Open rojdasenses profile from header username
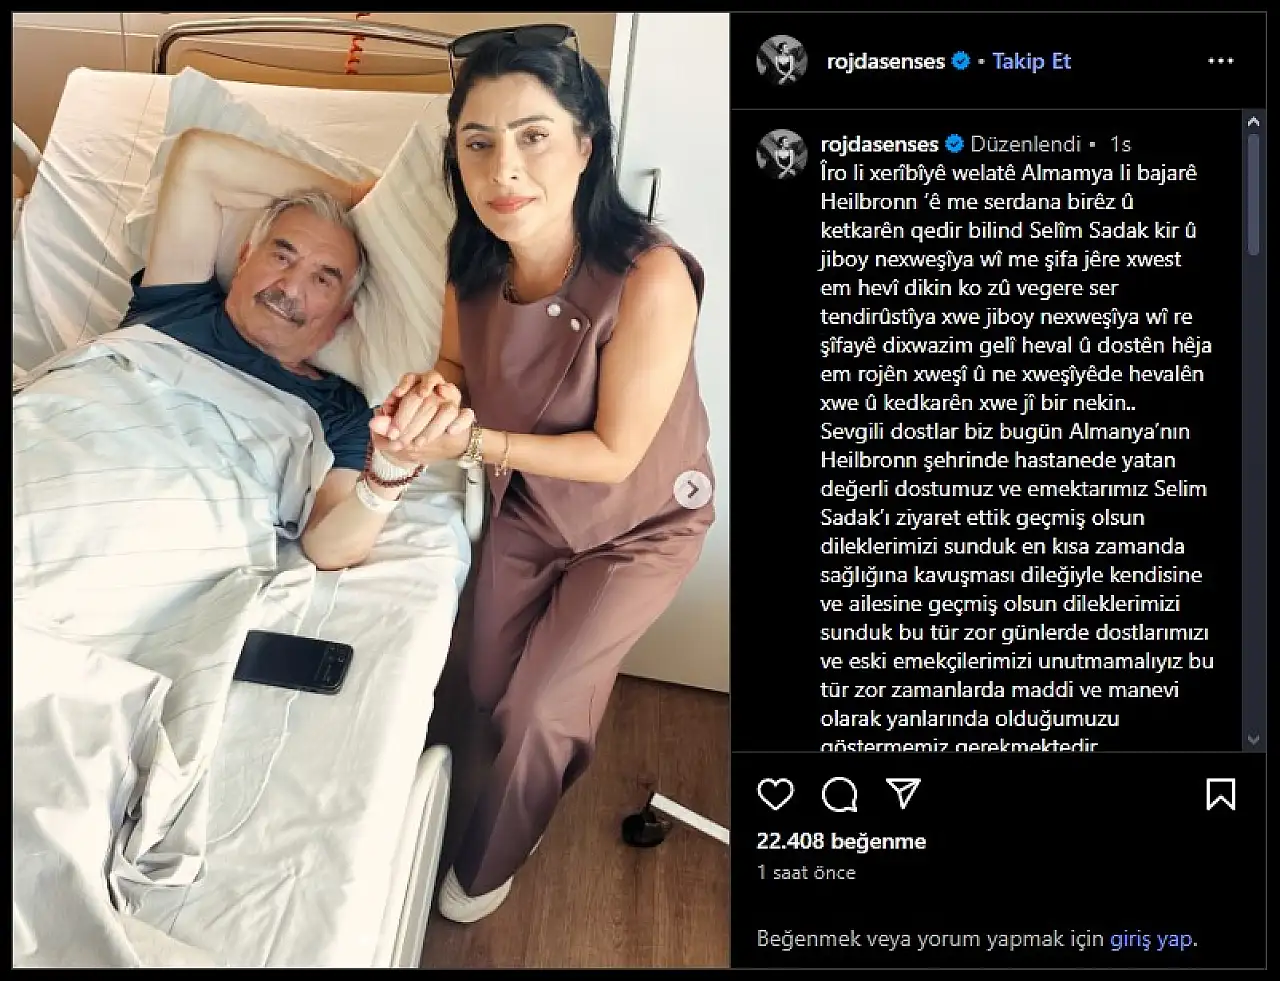 pyautogui.click(x=885, y=61)
